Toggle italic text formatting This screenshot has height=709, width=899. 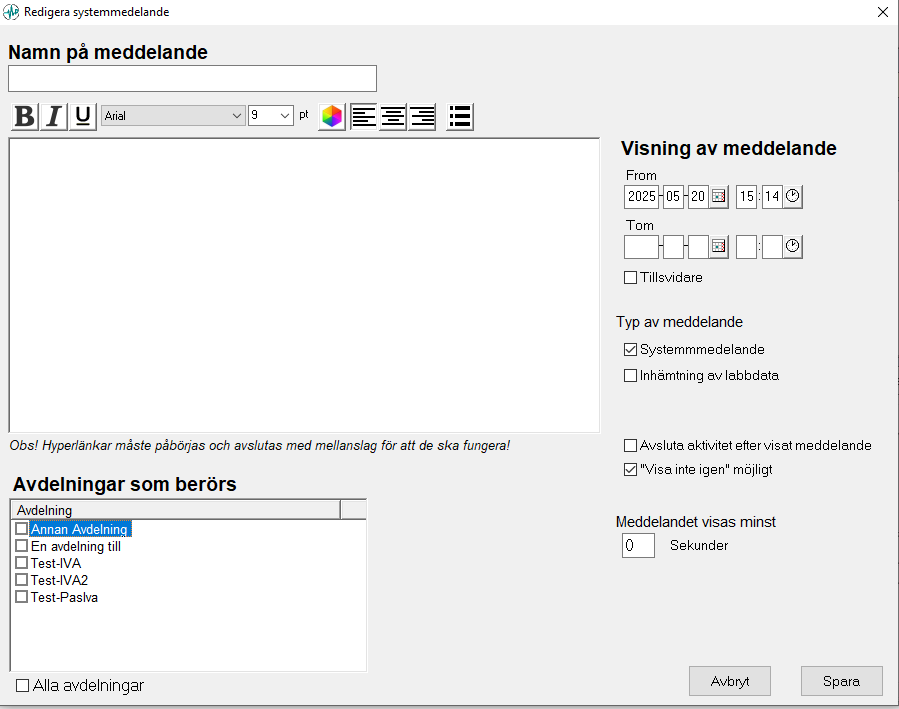point(54,117)
